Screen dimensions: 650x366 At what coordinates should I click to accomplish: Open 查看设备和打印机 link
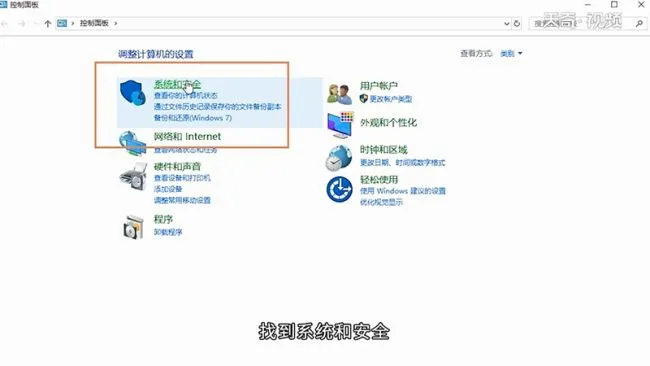coord(182,178)
